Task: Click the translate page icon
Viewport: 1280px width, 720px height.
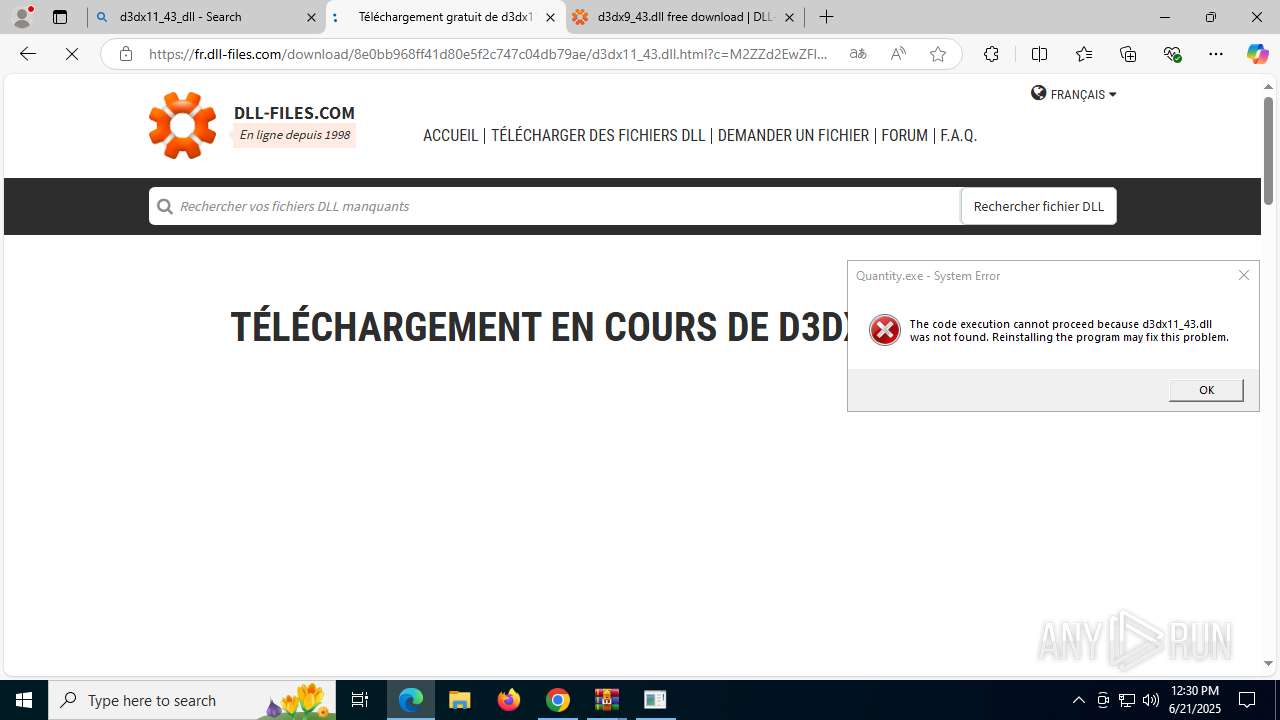Action: [858, 54]
